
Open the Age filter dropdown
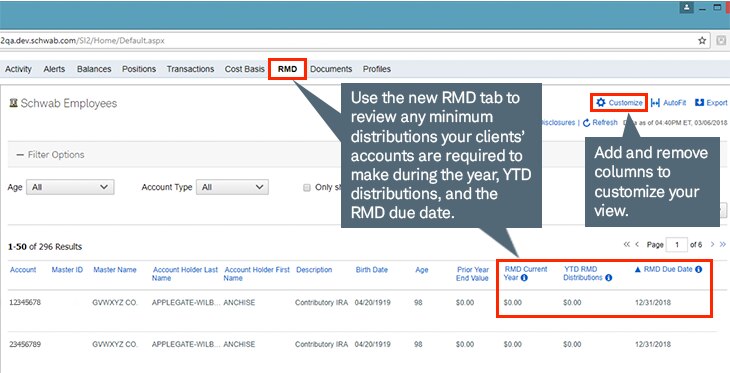point(70,187)
